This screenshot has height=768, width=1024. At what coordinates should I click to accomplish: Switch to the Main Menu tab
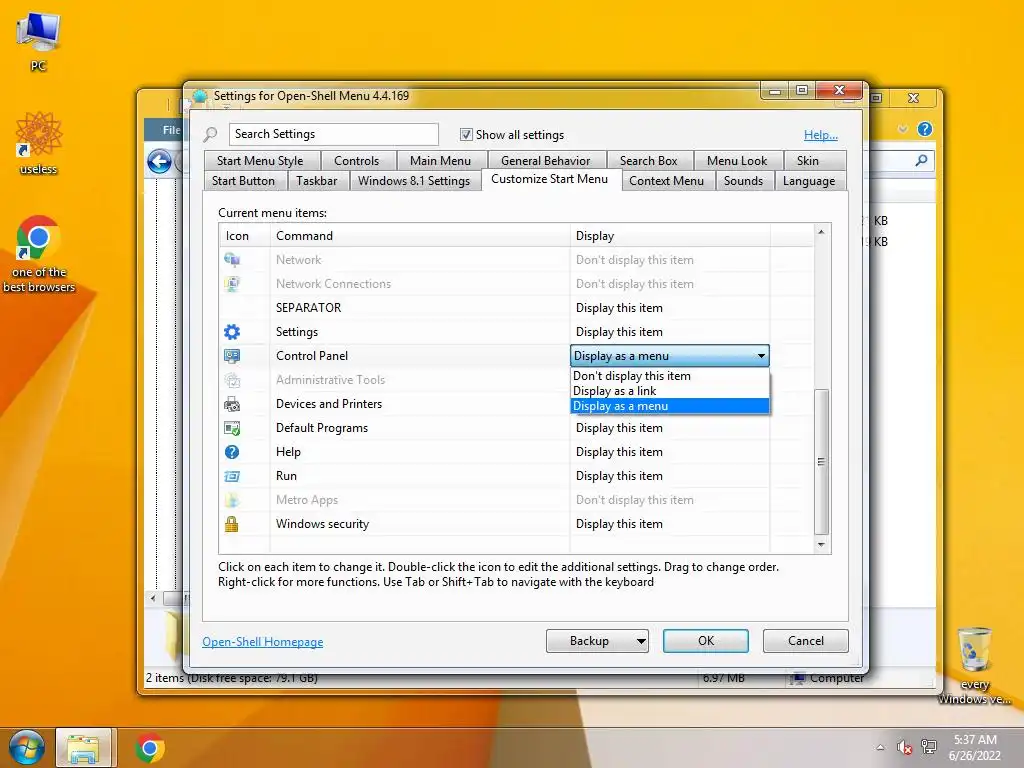[440, 161]
